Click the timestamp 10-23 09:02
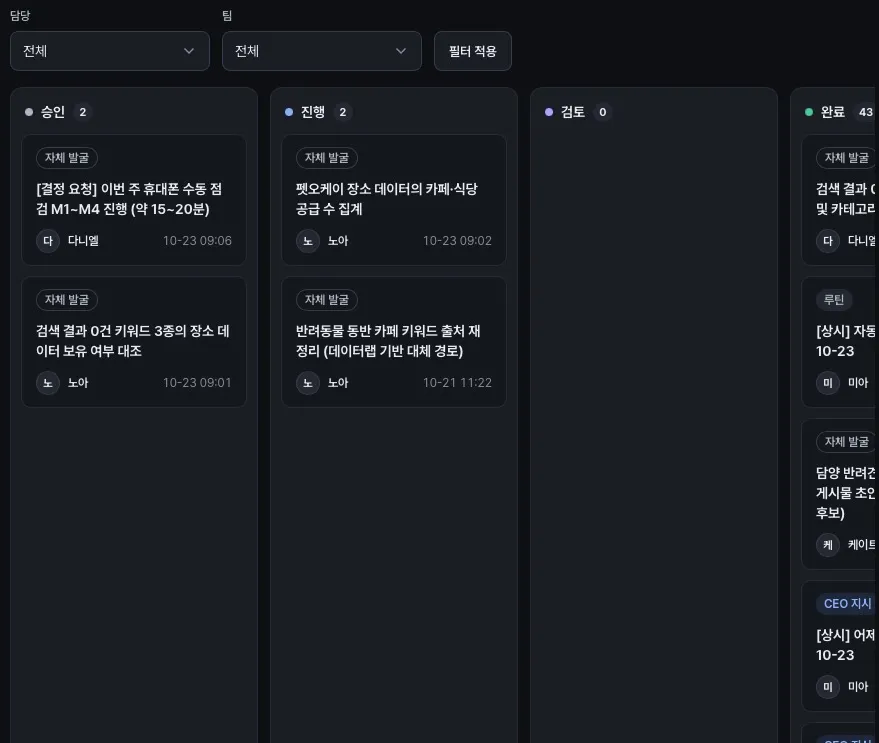 (457, 241)
